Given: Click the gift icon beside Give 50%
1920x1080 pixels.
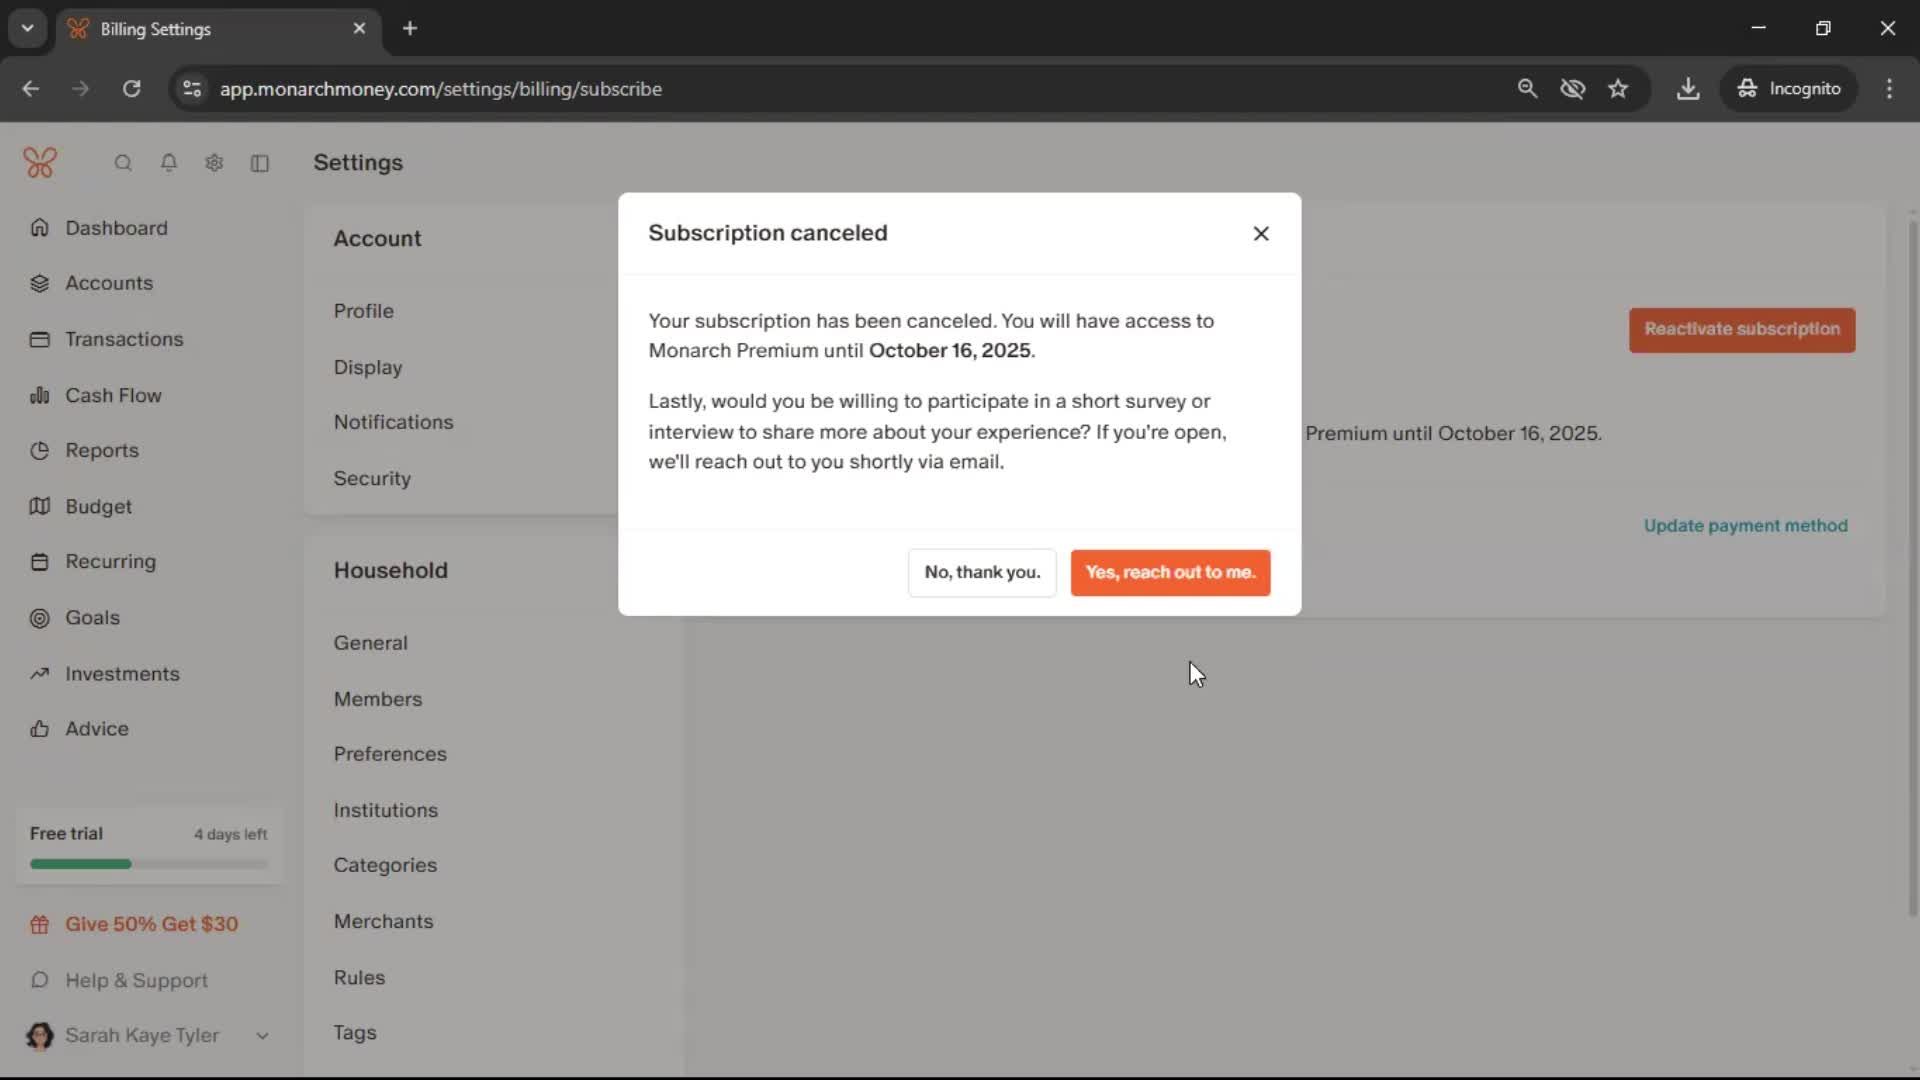Looking at the screenshot, I should click(40, 925).
